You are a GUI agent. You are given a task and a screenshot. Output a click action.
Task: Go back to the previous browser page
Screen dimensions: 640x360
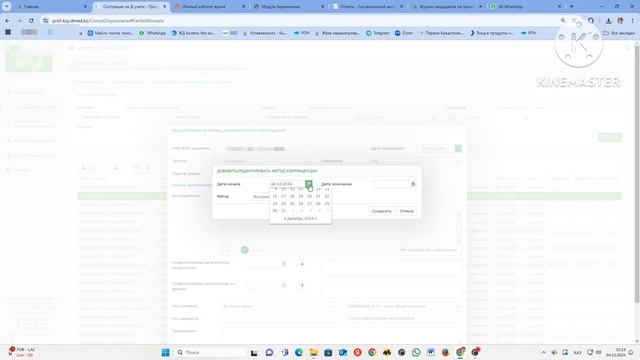coord(8,20)
